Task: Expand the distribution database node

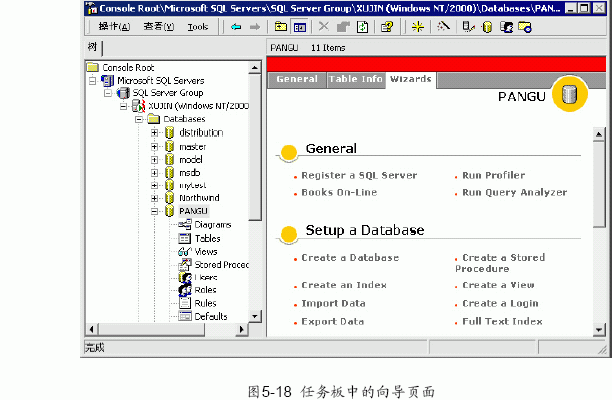Action: (155, 133)
